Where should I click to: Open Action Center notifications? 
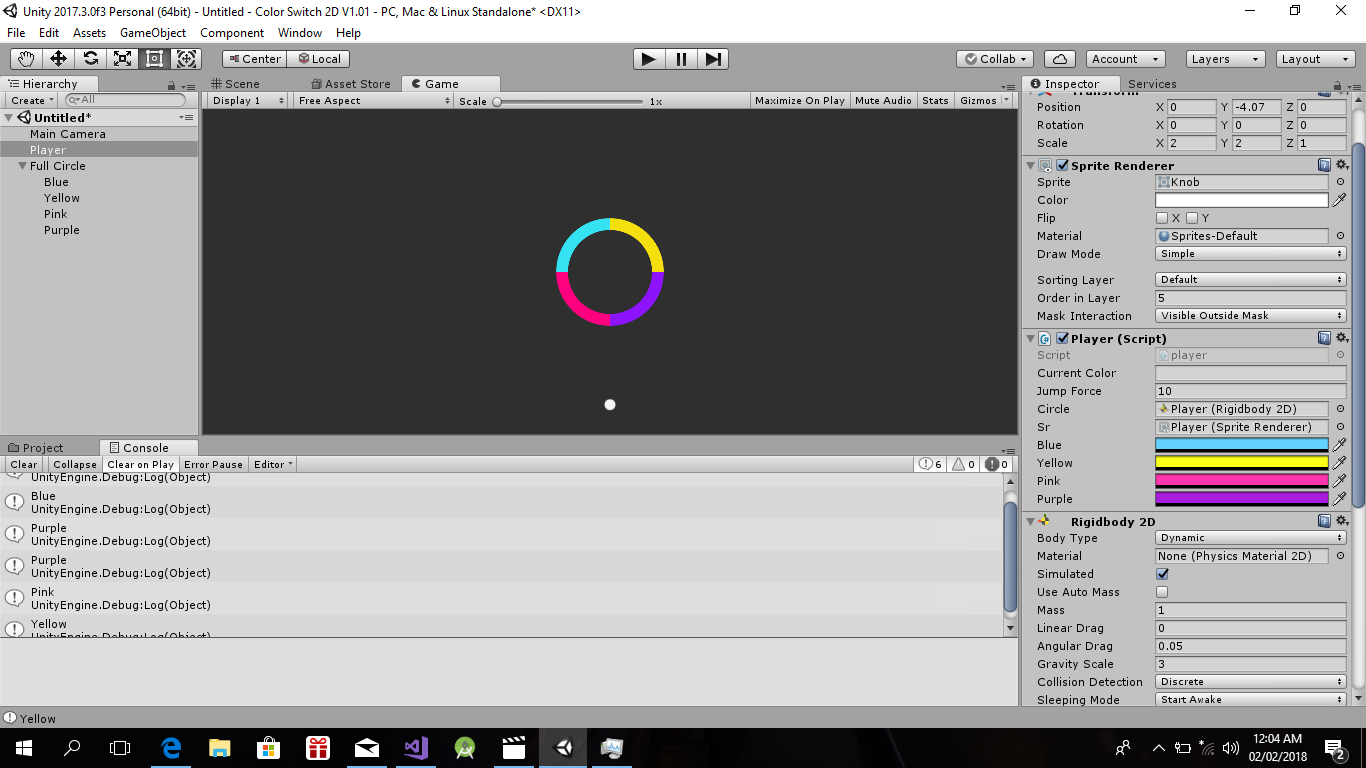pyautogui.click(x=1335, y=747)
